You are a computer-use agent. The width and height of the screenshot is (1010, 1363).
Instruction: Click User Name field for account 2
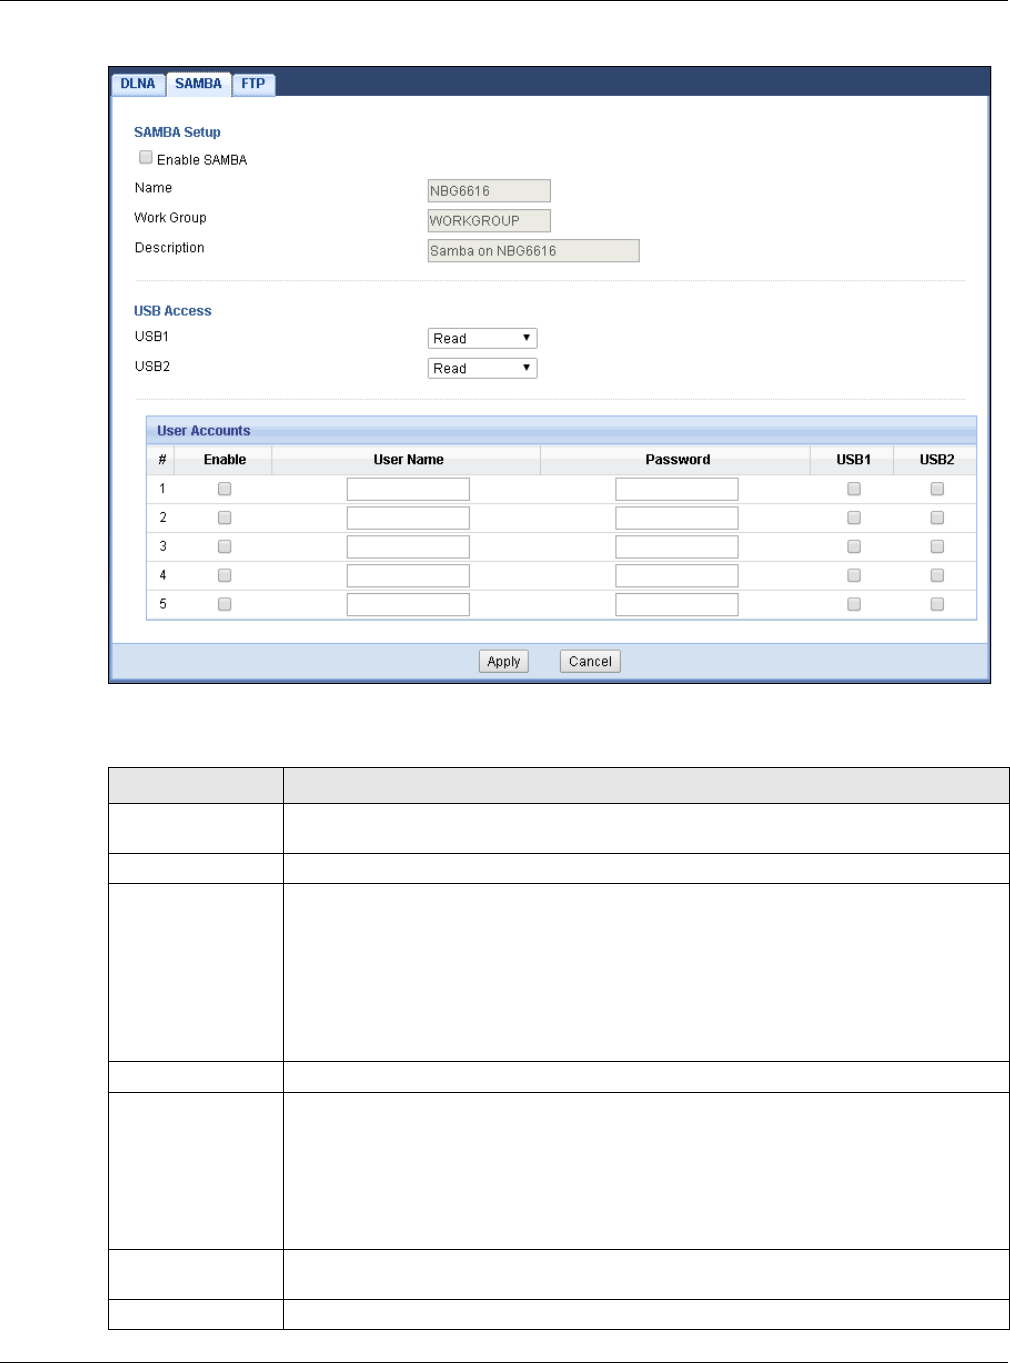click(408, 518)
